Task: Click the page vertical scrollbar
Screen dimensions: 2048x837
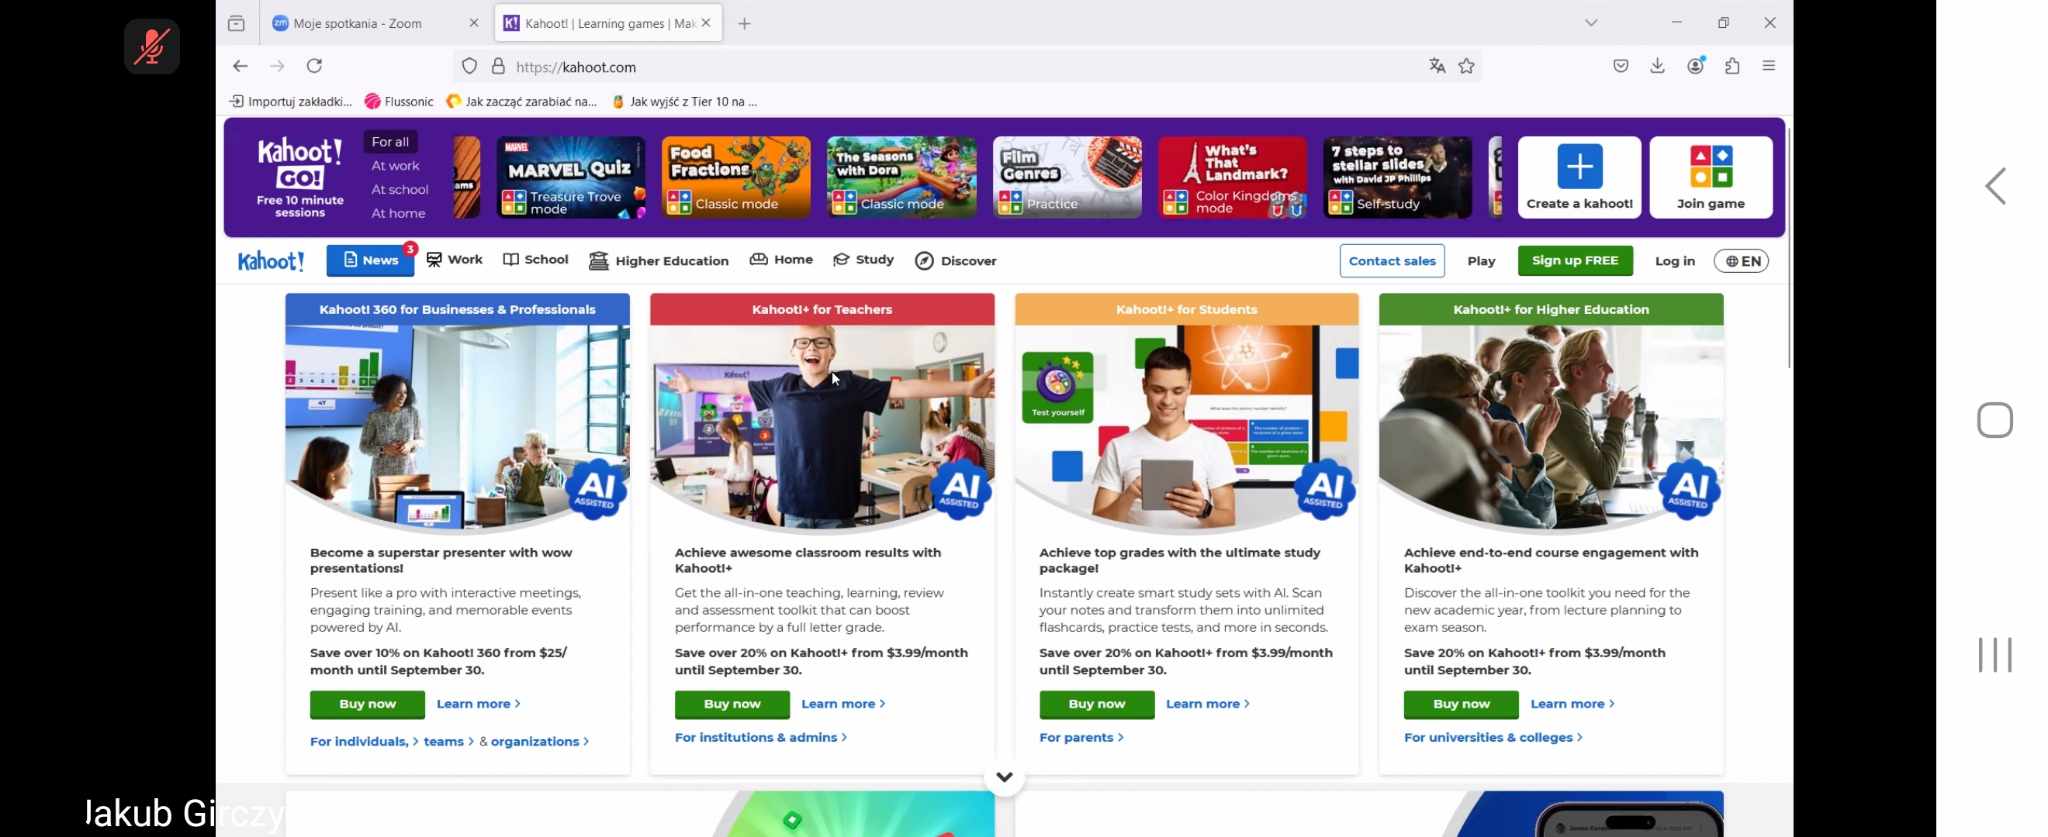Action: coord(1789,248)
